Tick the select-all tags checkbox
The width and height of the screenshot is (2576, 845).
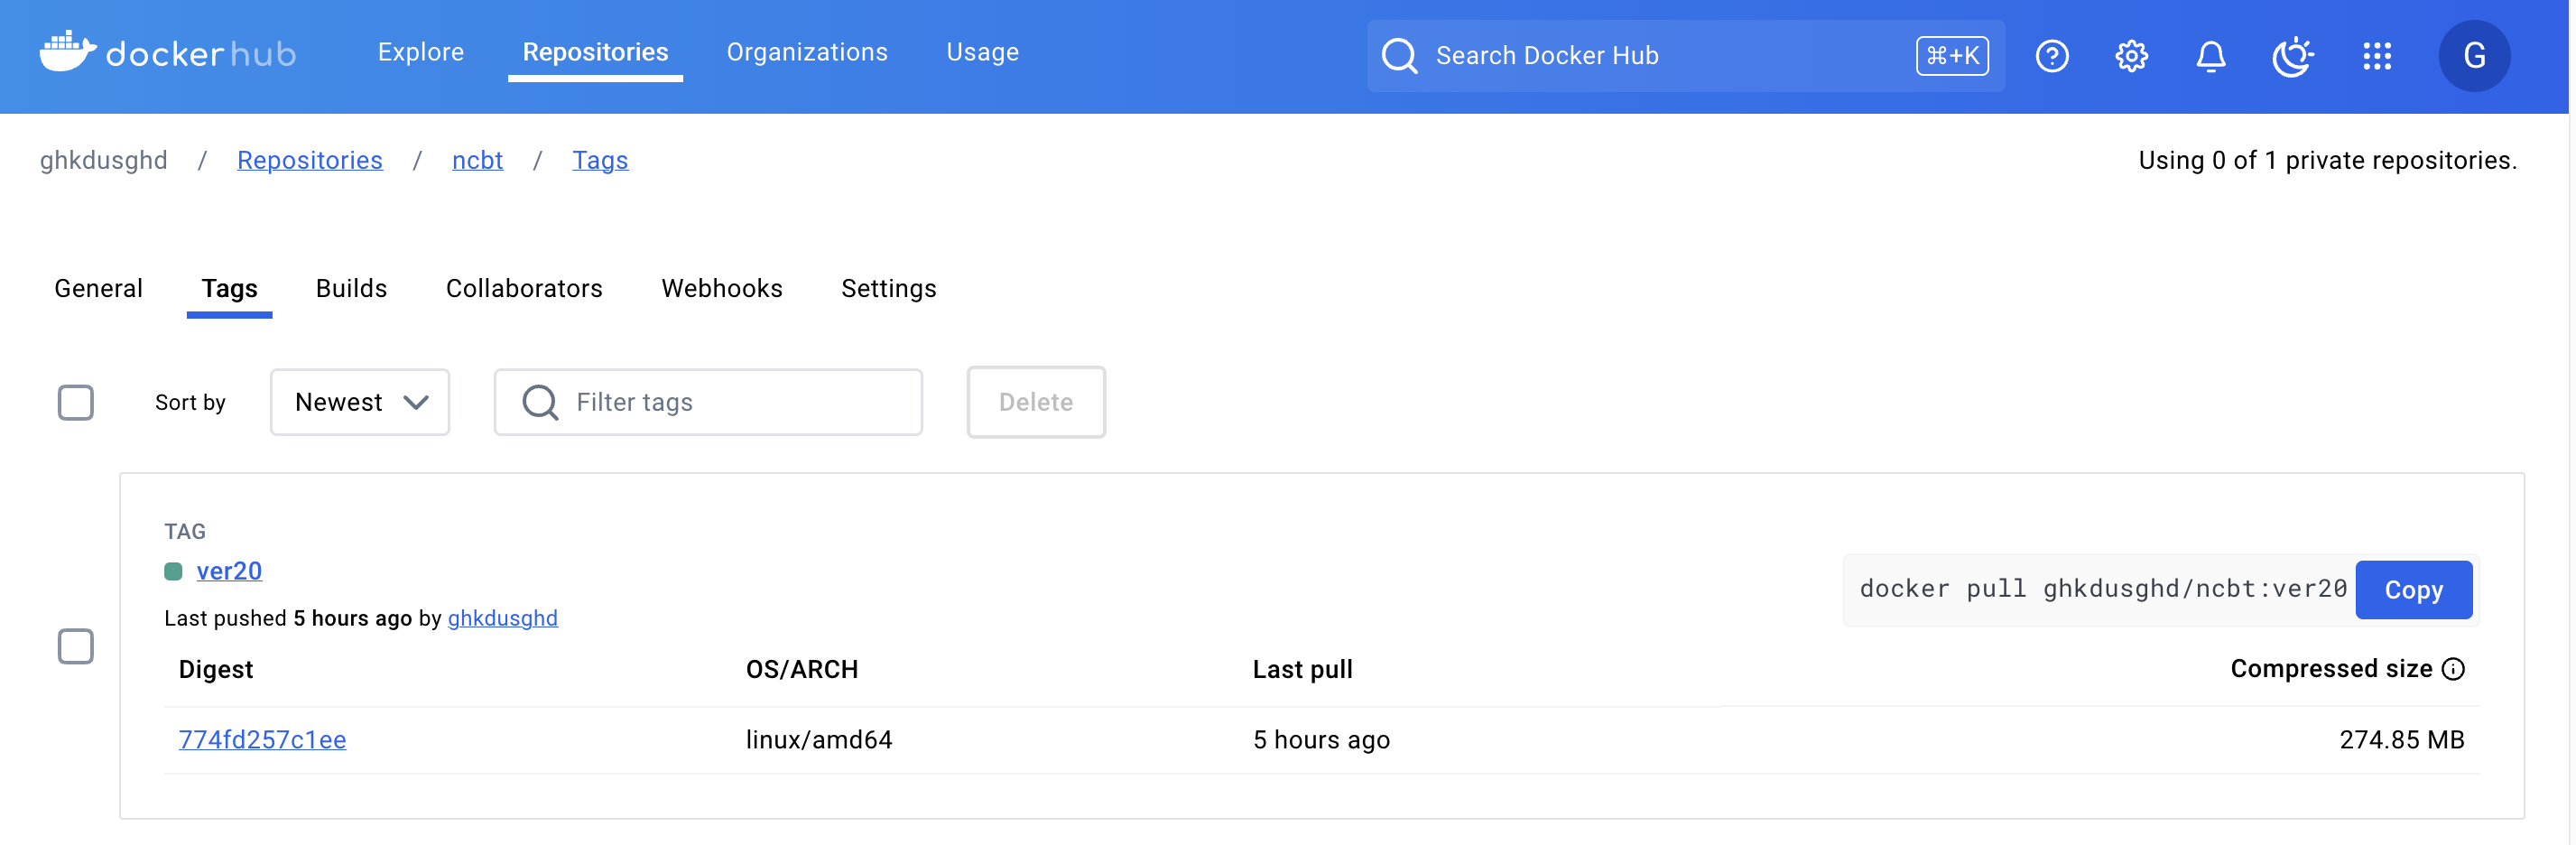tap(76, 402)
